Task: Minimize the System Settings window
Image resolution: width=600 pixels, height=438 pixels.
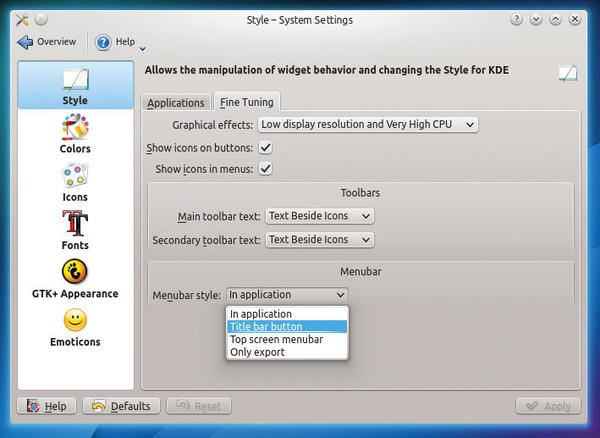Action: [536, 19]
